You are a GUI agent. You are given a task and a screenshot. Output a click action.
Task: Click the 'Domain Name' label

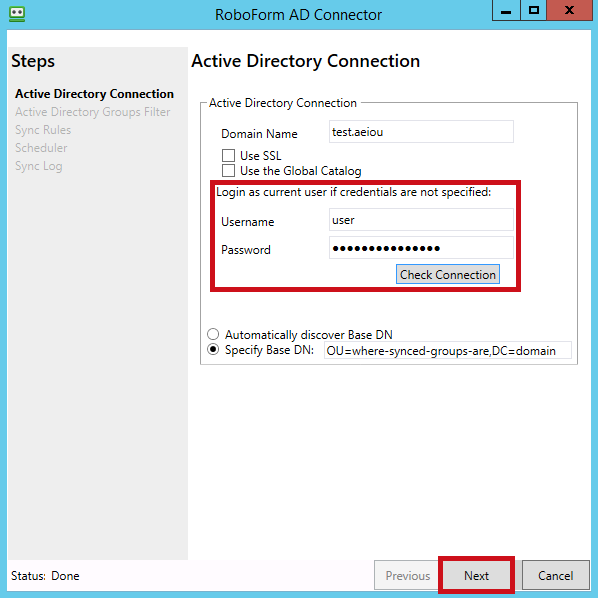[x=259, y=134]
